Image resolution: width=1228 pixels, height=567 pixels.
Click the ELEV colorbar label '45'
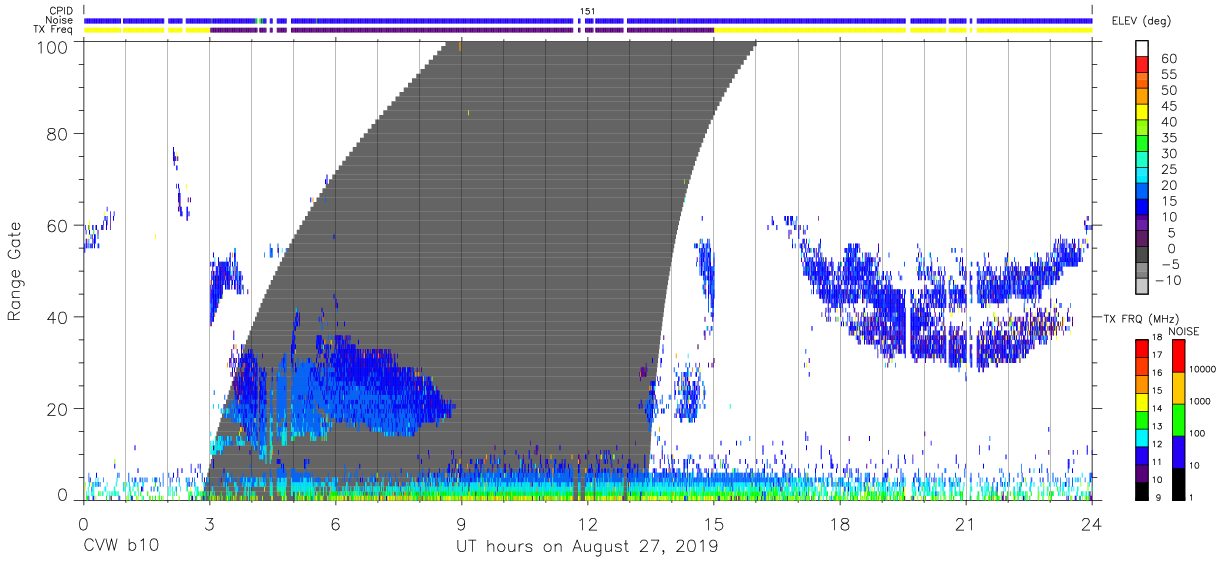tap(1168, 107)
